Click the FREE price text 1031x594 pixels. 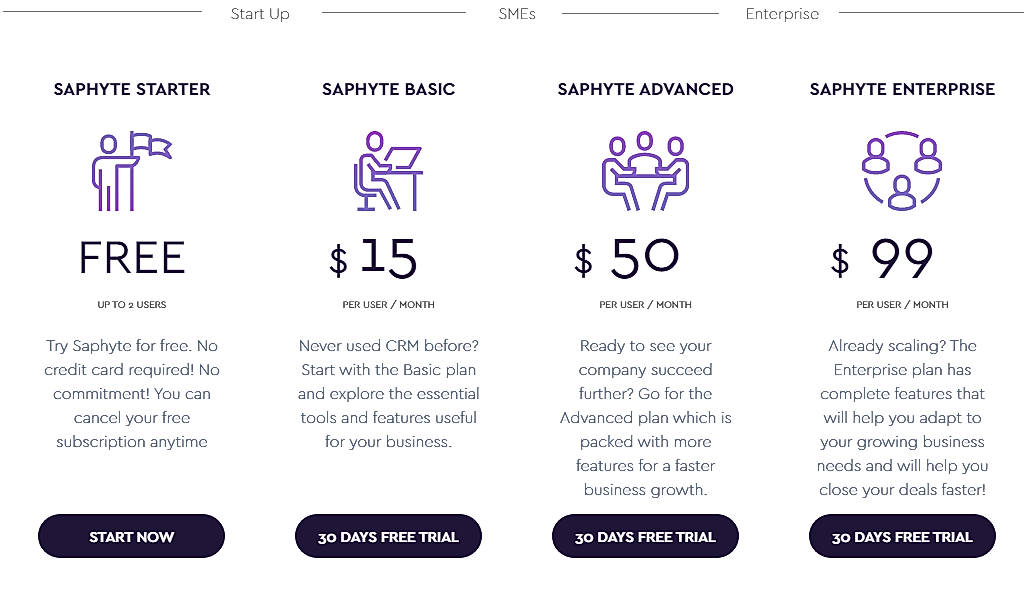(x=131, y=258)
